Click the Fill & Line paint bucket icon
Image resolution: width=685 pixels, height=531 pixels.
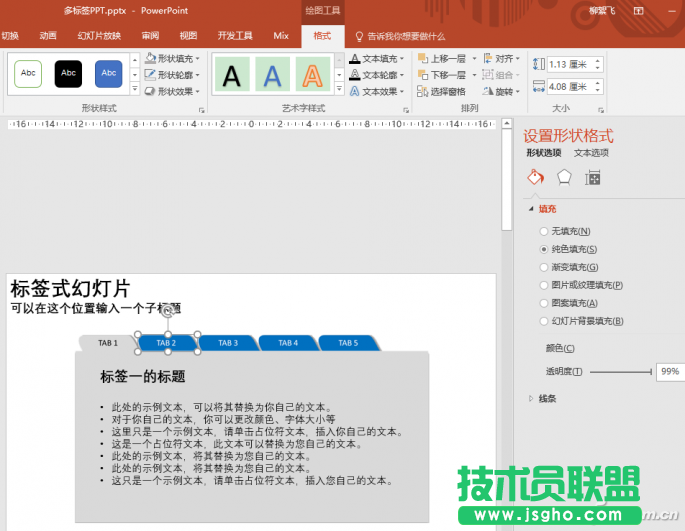(x=535, y=177)
